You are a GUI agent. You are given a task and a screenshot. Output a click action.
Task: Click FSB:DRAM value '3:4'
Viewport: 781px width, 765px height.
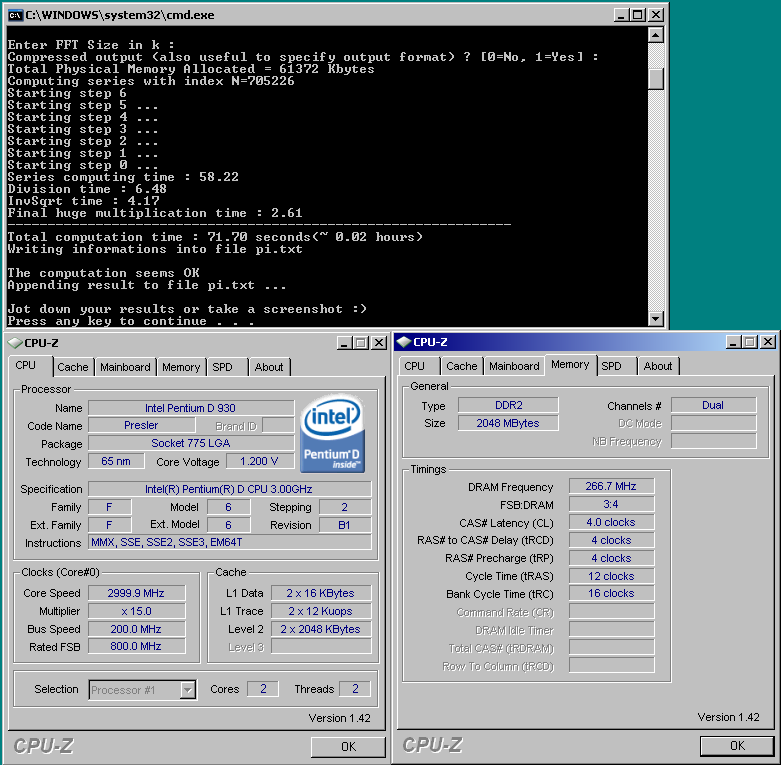pyautogui.click(x=612, y=504)
